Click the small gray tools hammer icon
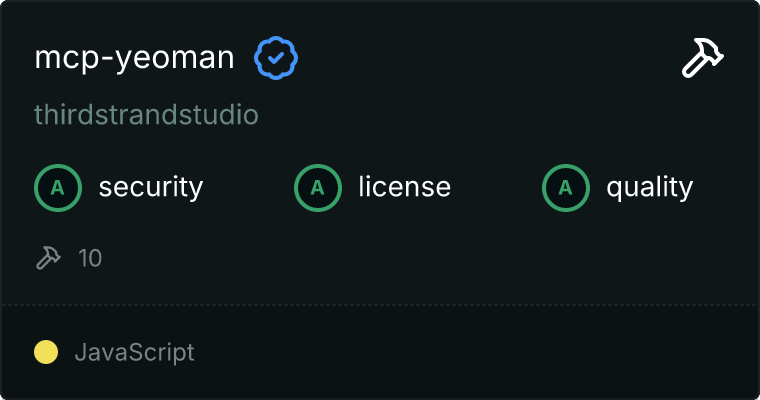Viewport: 760px width, 400px height. (47, 258)
